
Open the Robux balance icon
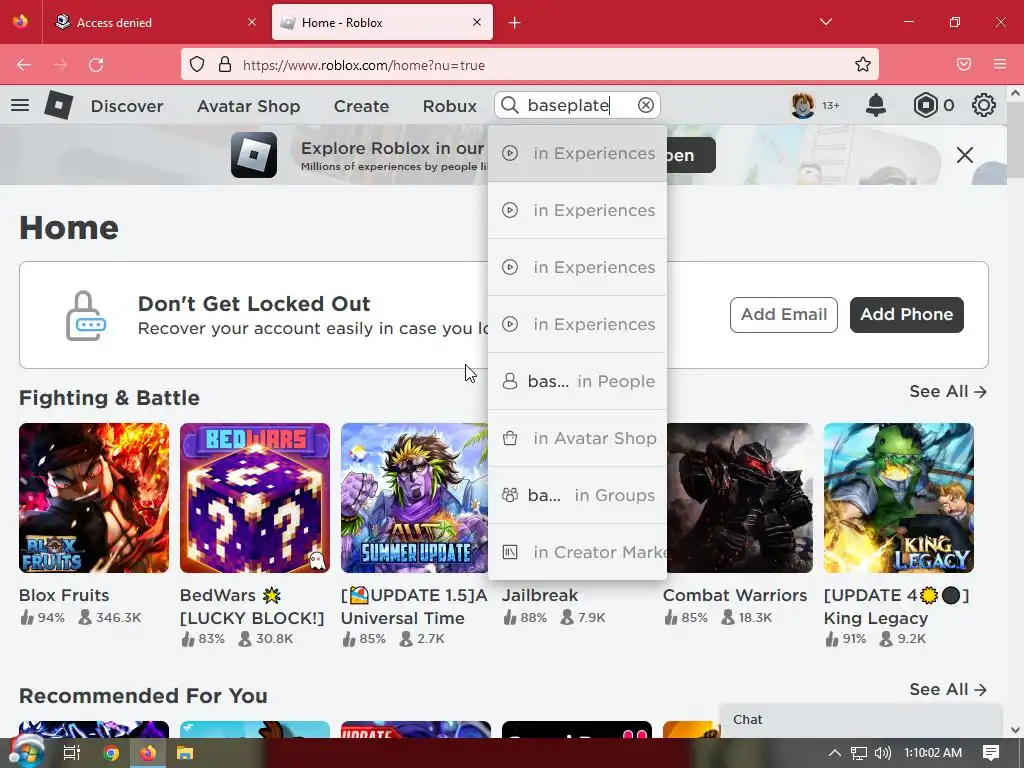click(925, 105)
